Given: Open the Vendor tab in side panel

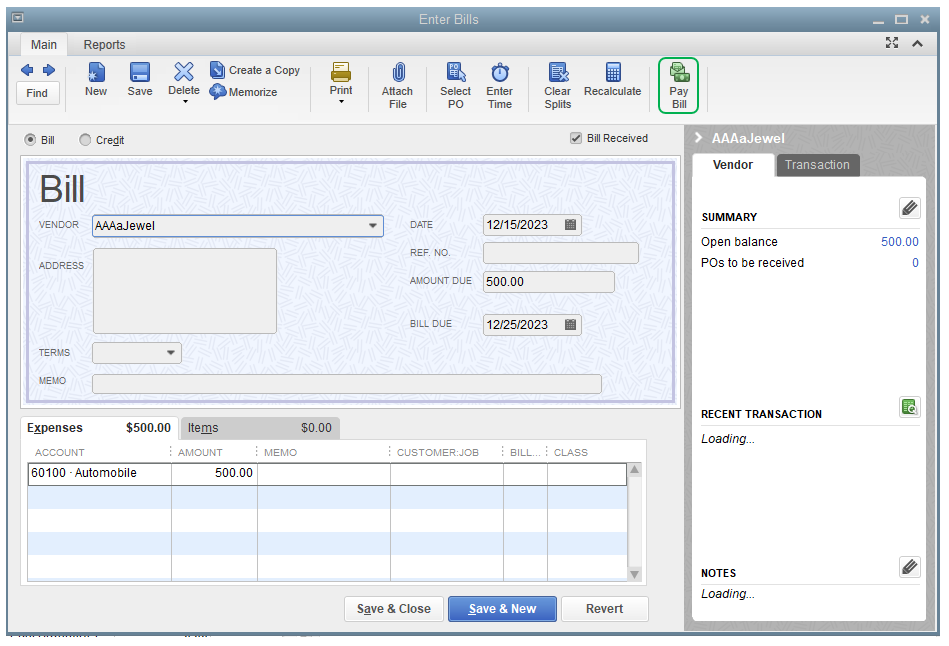Looking at the screenshot, I should (733, 165).
